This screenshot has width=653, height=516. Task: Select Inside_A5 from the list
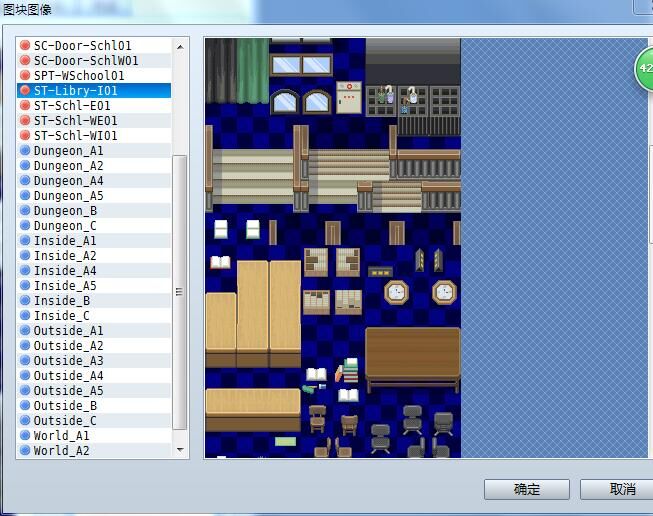[x=94, y=285]
